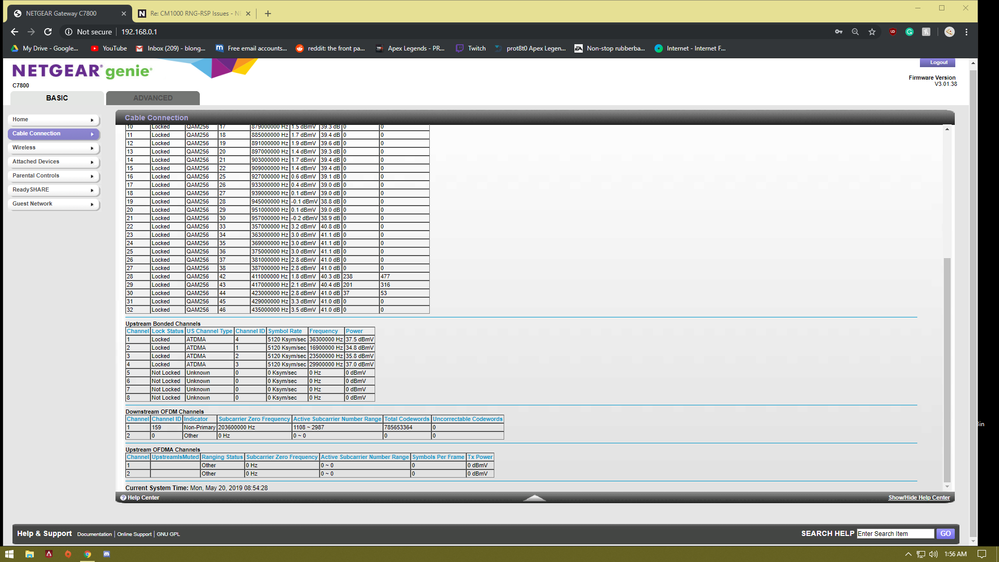The image size is (999, 562).
Task: Click the Downstream OFDM Channels heading
Action: pyautogui.click(x=164, y=412)
